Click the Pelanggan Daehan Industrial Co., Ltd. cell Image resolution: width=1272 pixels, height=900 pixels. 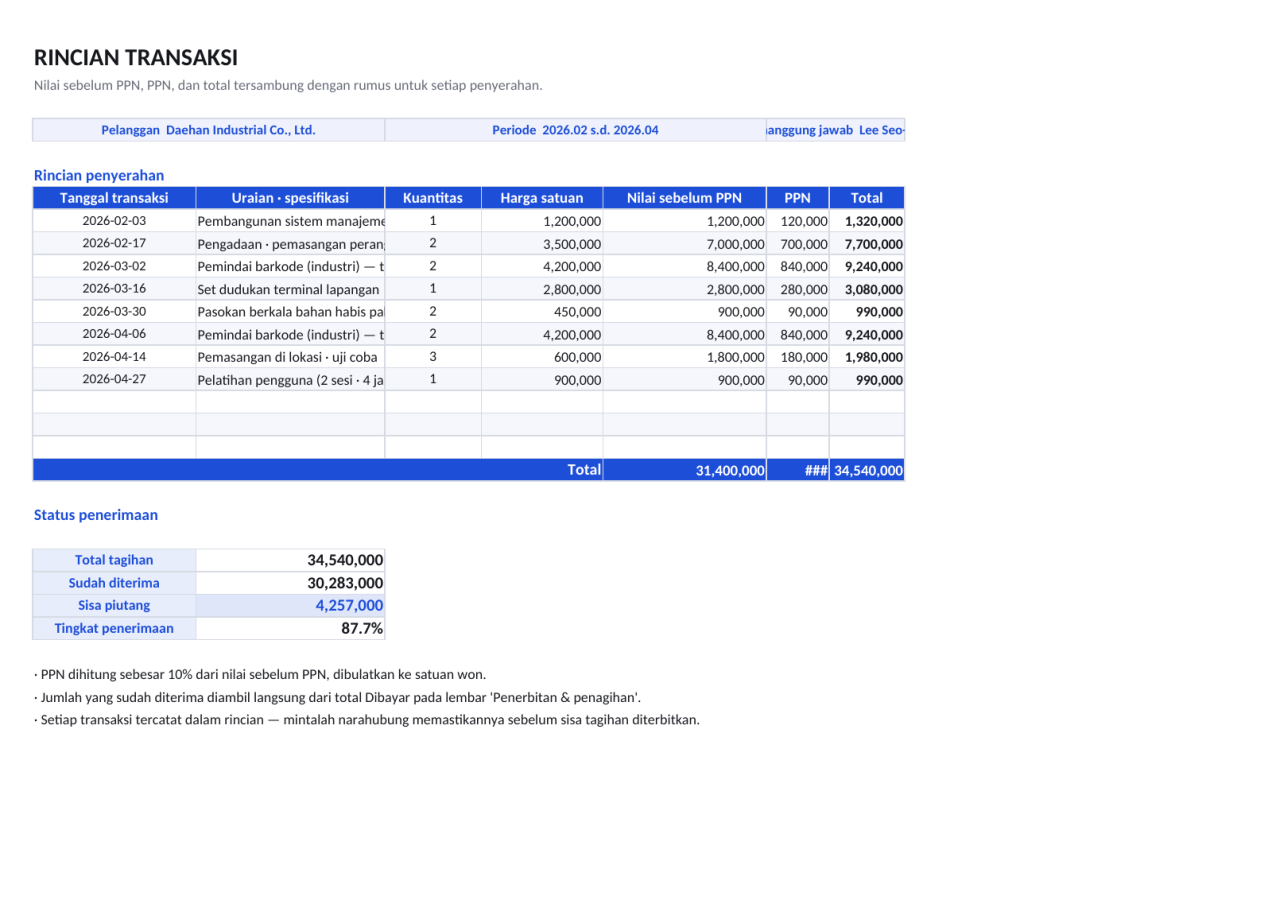[208, 130]
